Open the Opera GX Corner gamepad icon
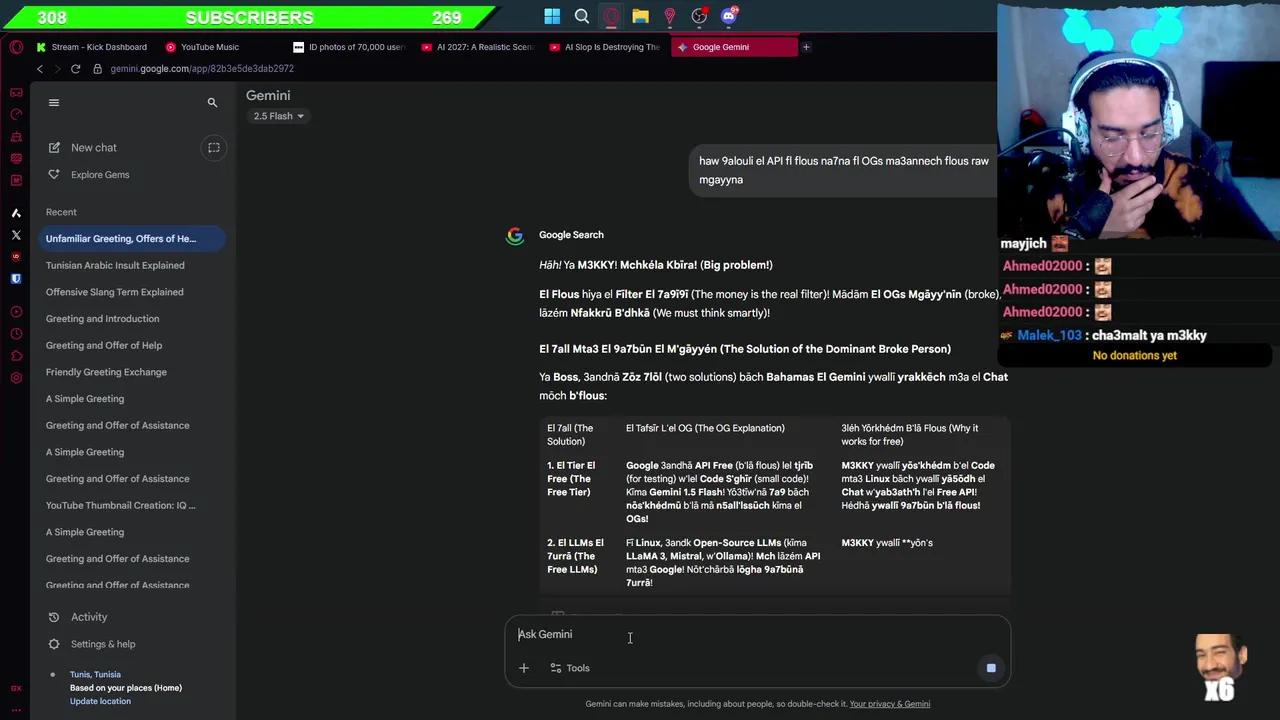 tap(16, 92)
